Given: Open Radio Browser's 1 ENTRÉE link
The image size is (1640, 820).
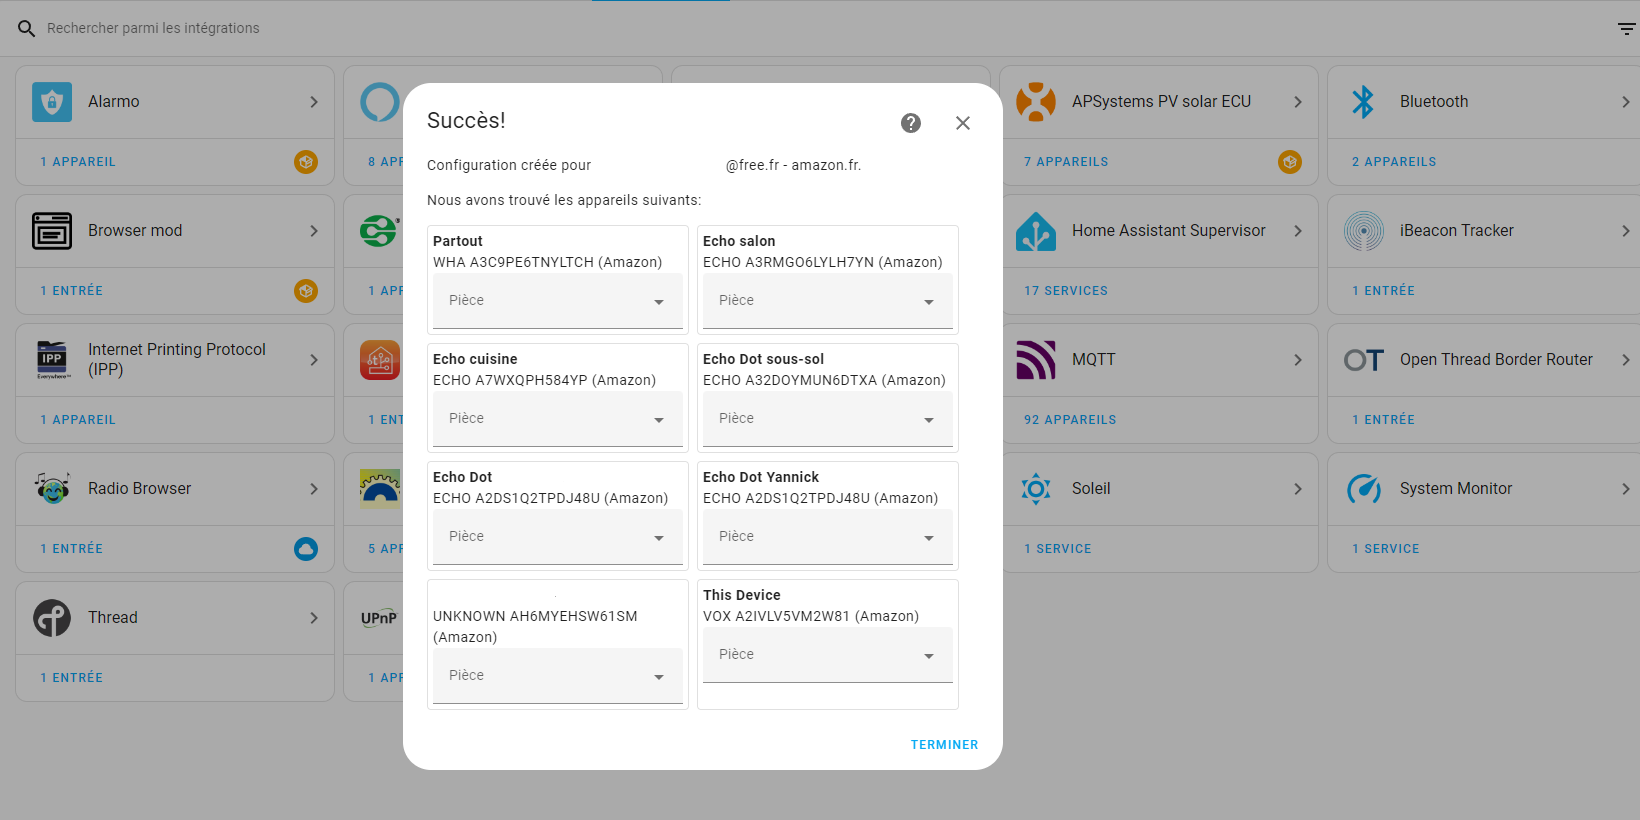Looking at the screenshot, I should tap(72, 549).
